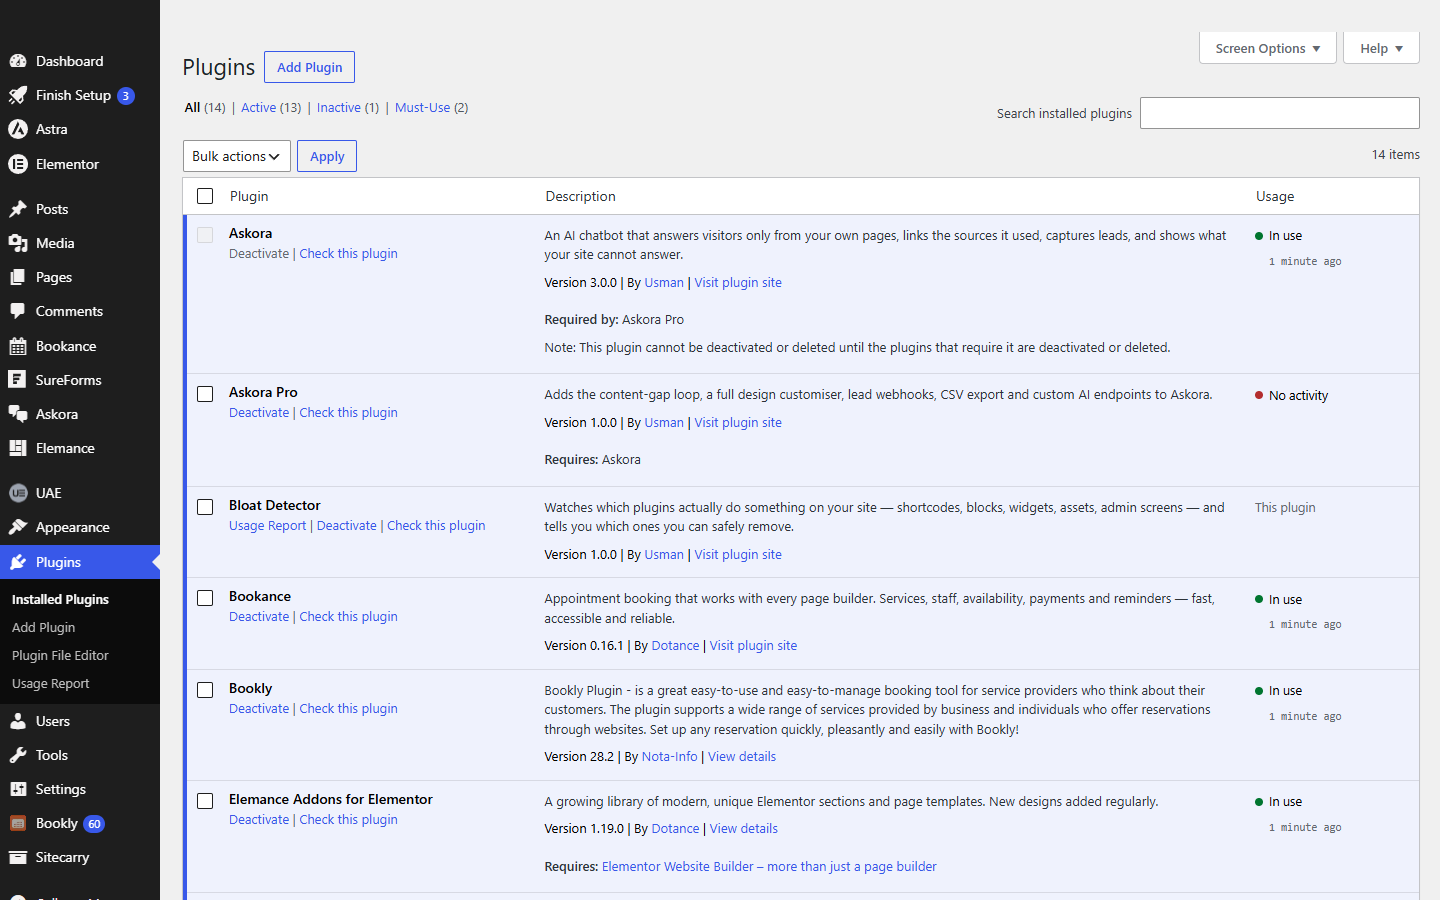Viewport: 1440px width, 900px height.
Task: Open Usage Report submenu item
Action: [50, 683]
